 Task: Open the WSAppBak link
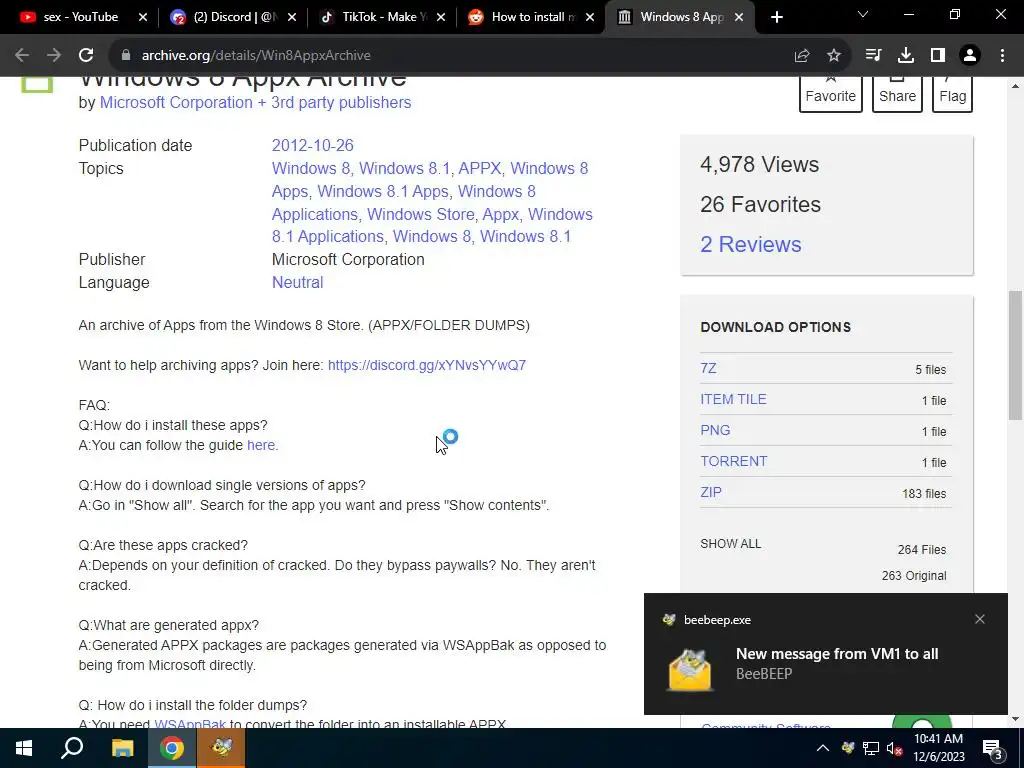click(189, 724)
